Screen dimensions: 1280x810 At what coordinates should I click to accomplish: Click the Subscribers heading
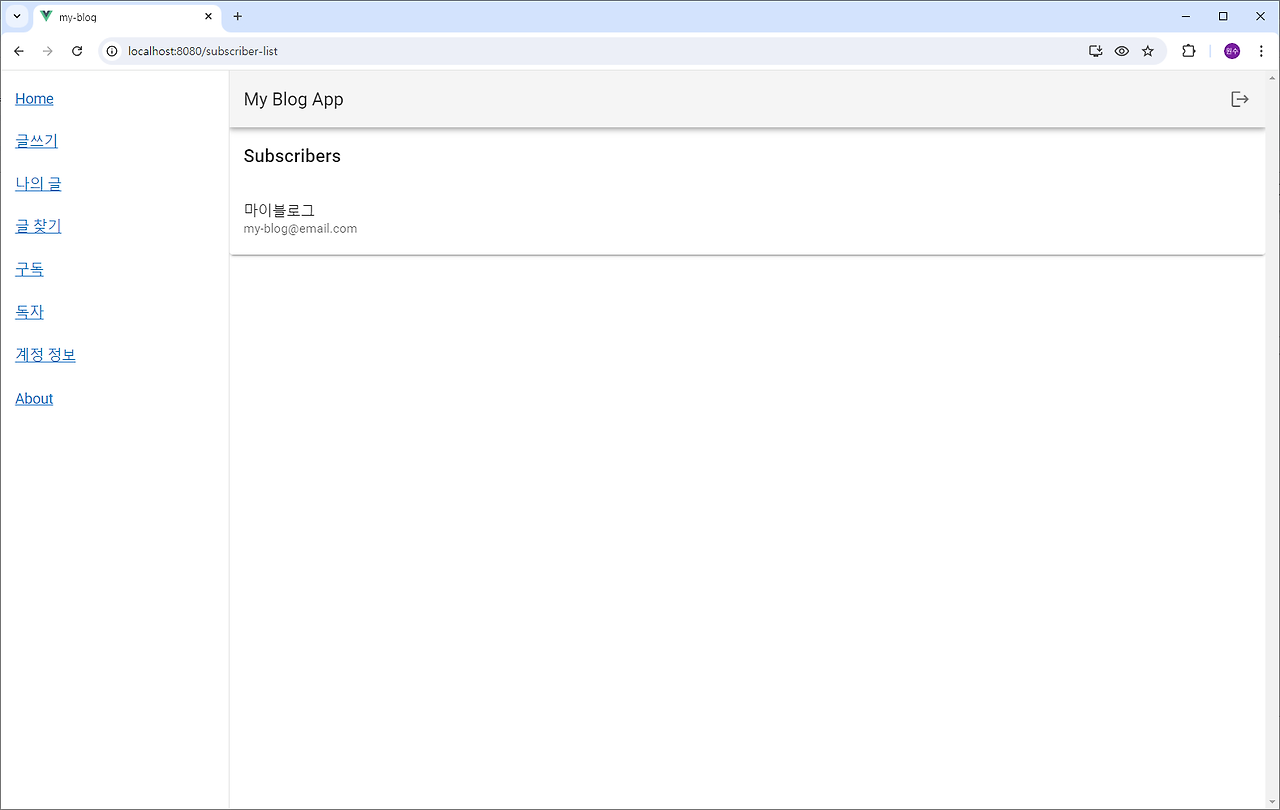tap(292, 156)
